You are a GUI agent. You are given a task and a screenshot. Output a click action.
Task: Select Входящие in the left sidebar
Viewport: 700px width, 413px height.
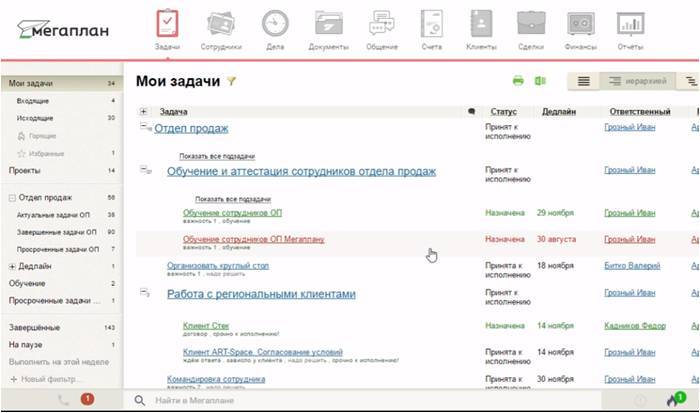[32, 101]
